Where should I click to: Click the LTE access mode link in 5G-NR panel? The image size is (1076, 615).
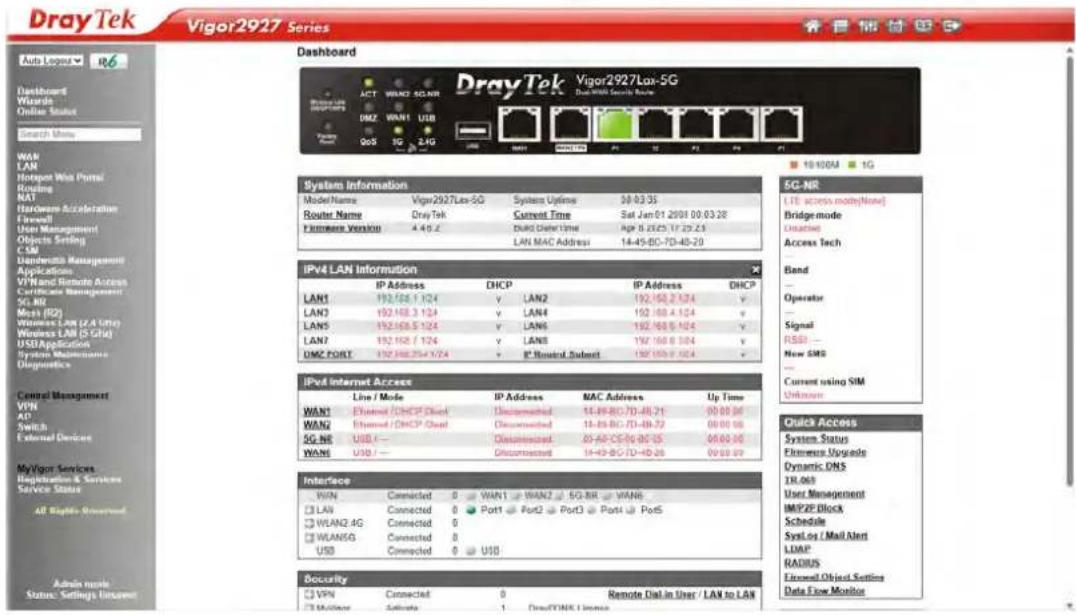coord(835,200)
